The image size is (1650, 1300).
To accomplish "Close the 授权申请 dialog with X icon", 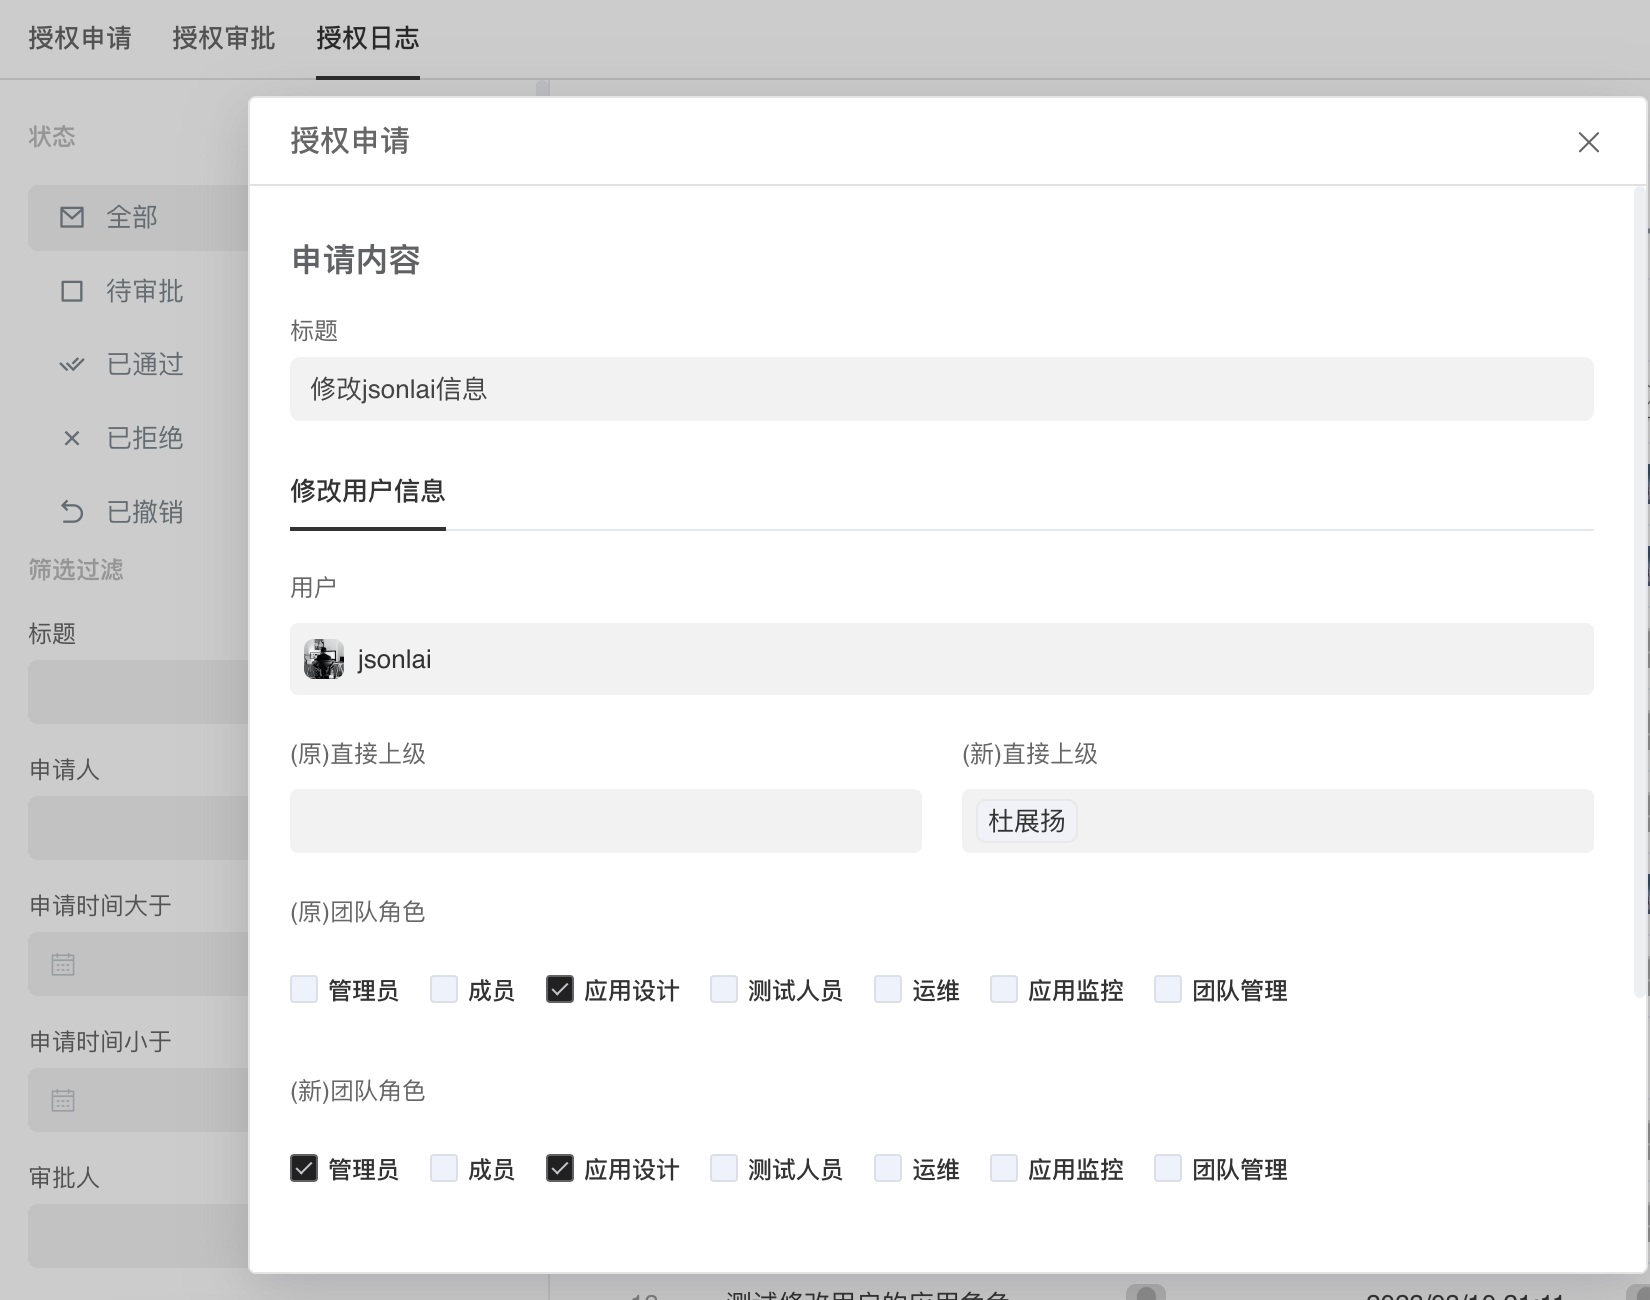I will [x=1588, y=142].
